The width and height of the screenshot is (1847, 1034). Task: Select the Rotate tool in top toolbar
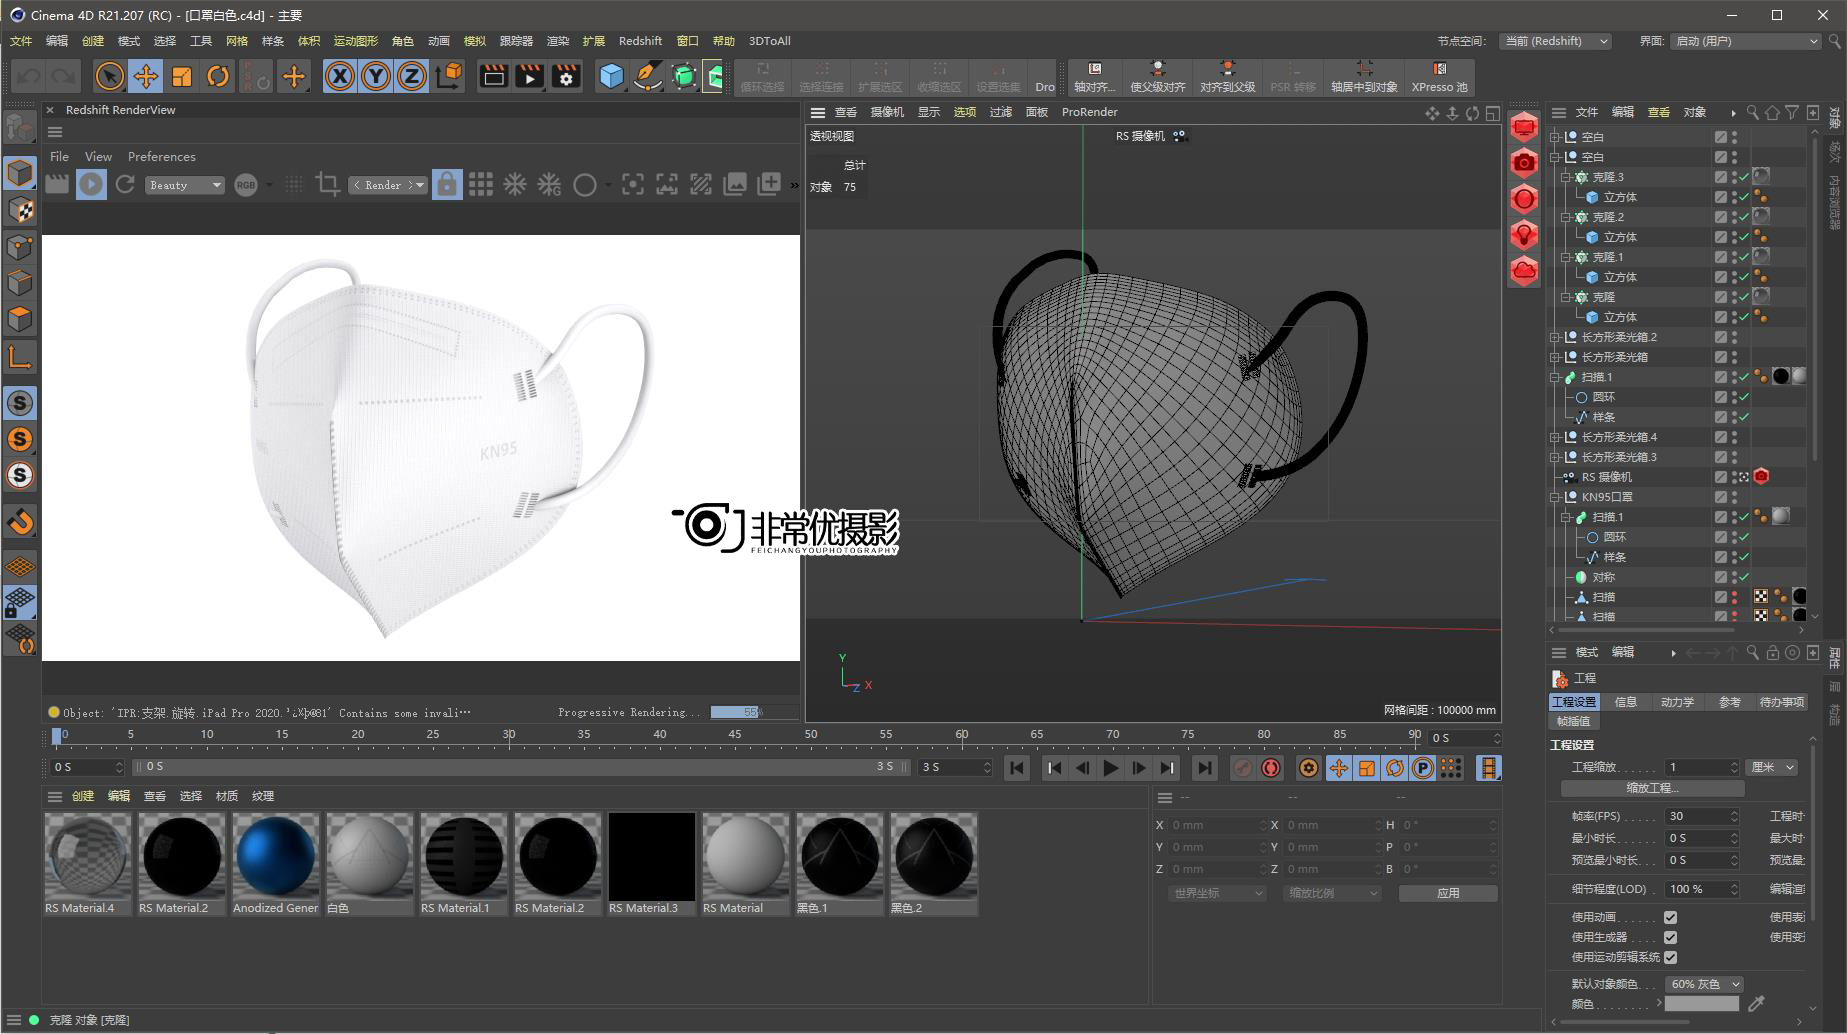[x=218, y=76]
